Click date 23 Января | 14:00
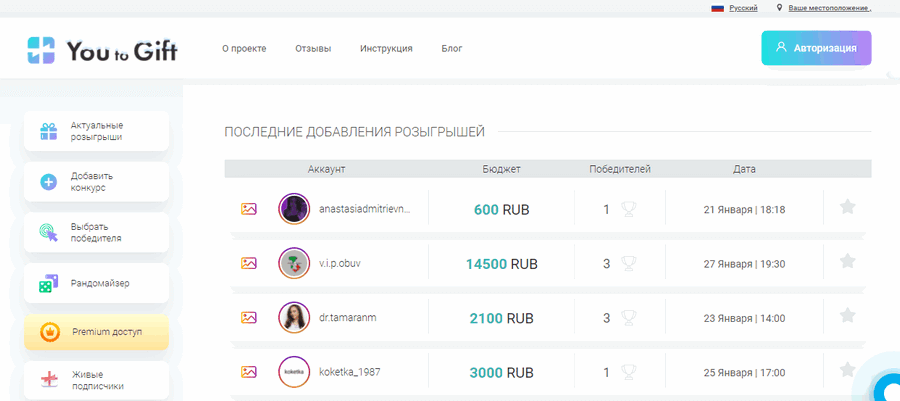 744,318
